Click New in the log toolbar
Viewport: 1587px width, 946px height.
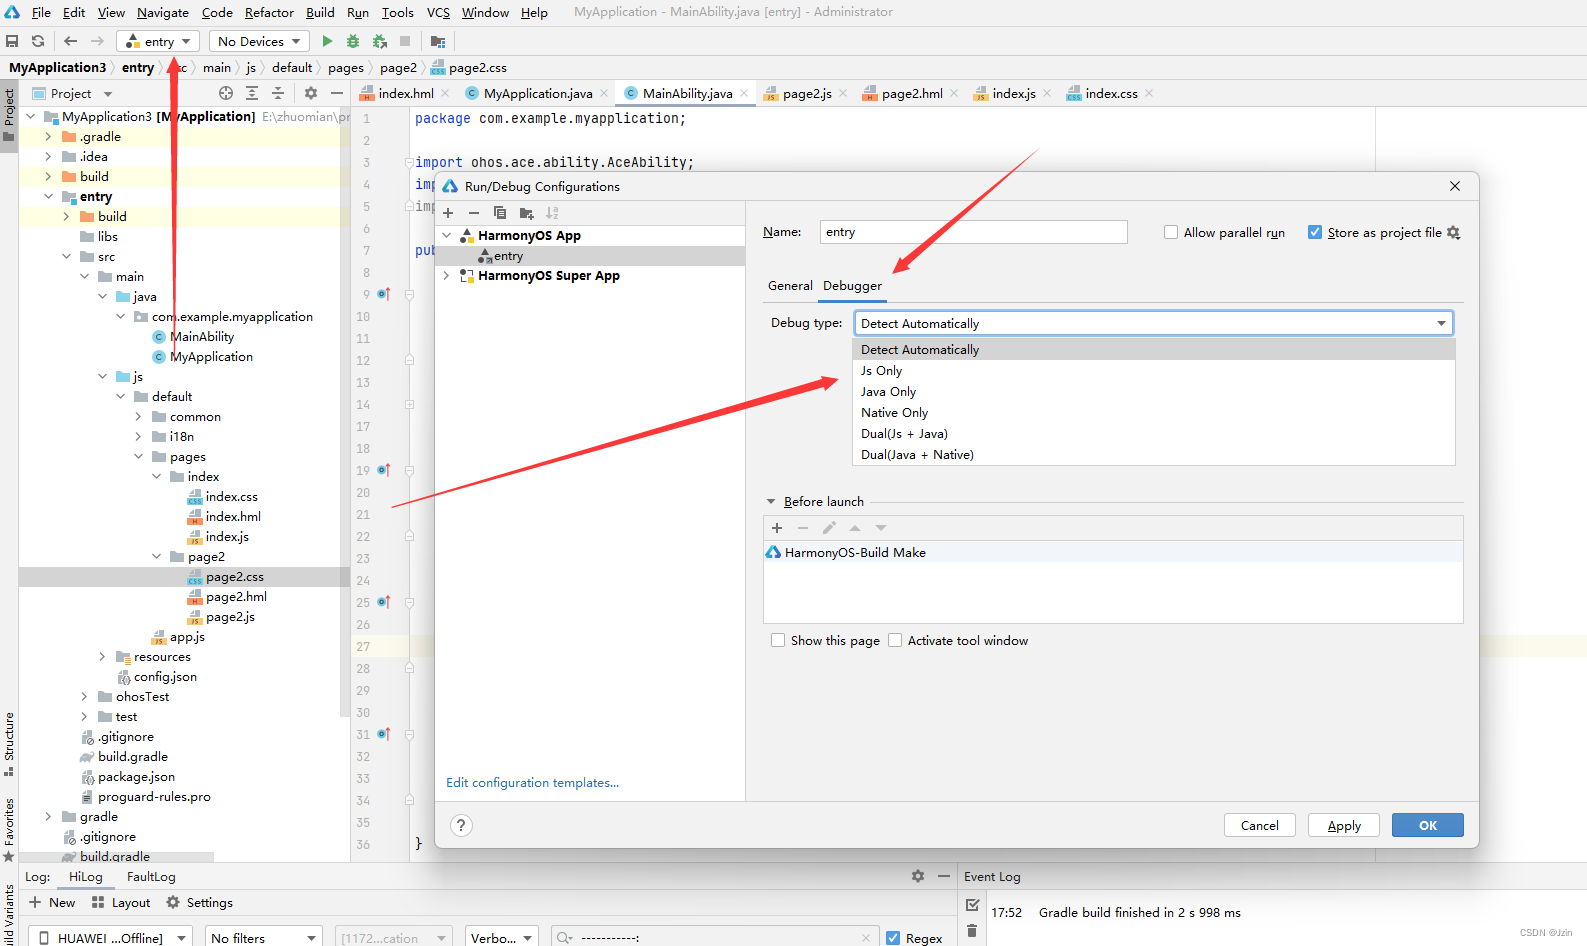point(52,902)
